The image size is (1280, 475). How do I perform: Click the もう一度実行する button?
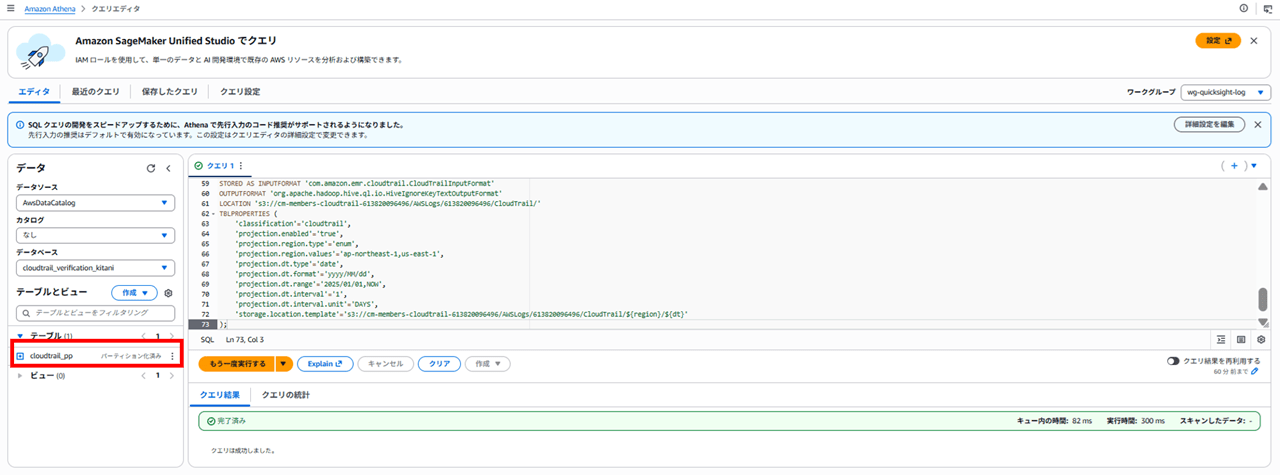[x=235, y=364]
